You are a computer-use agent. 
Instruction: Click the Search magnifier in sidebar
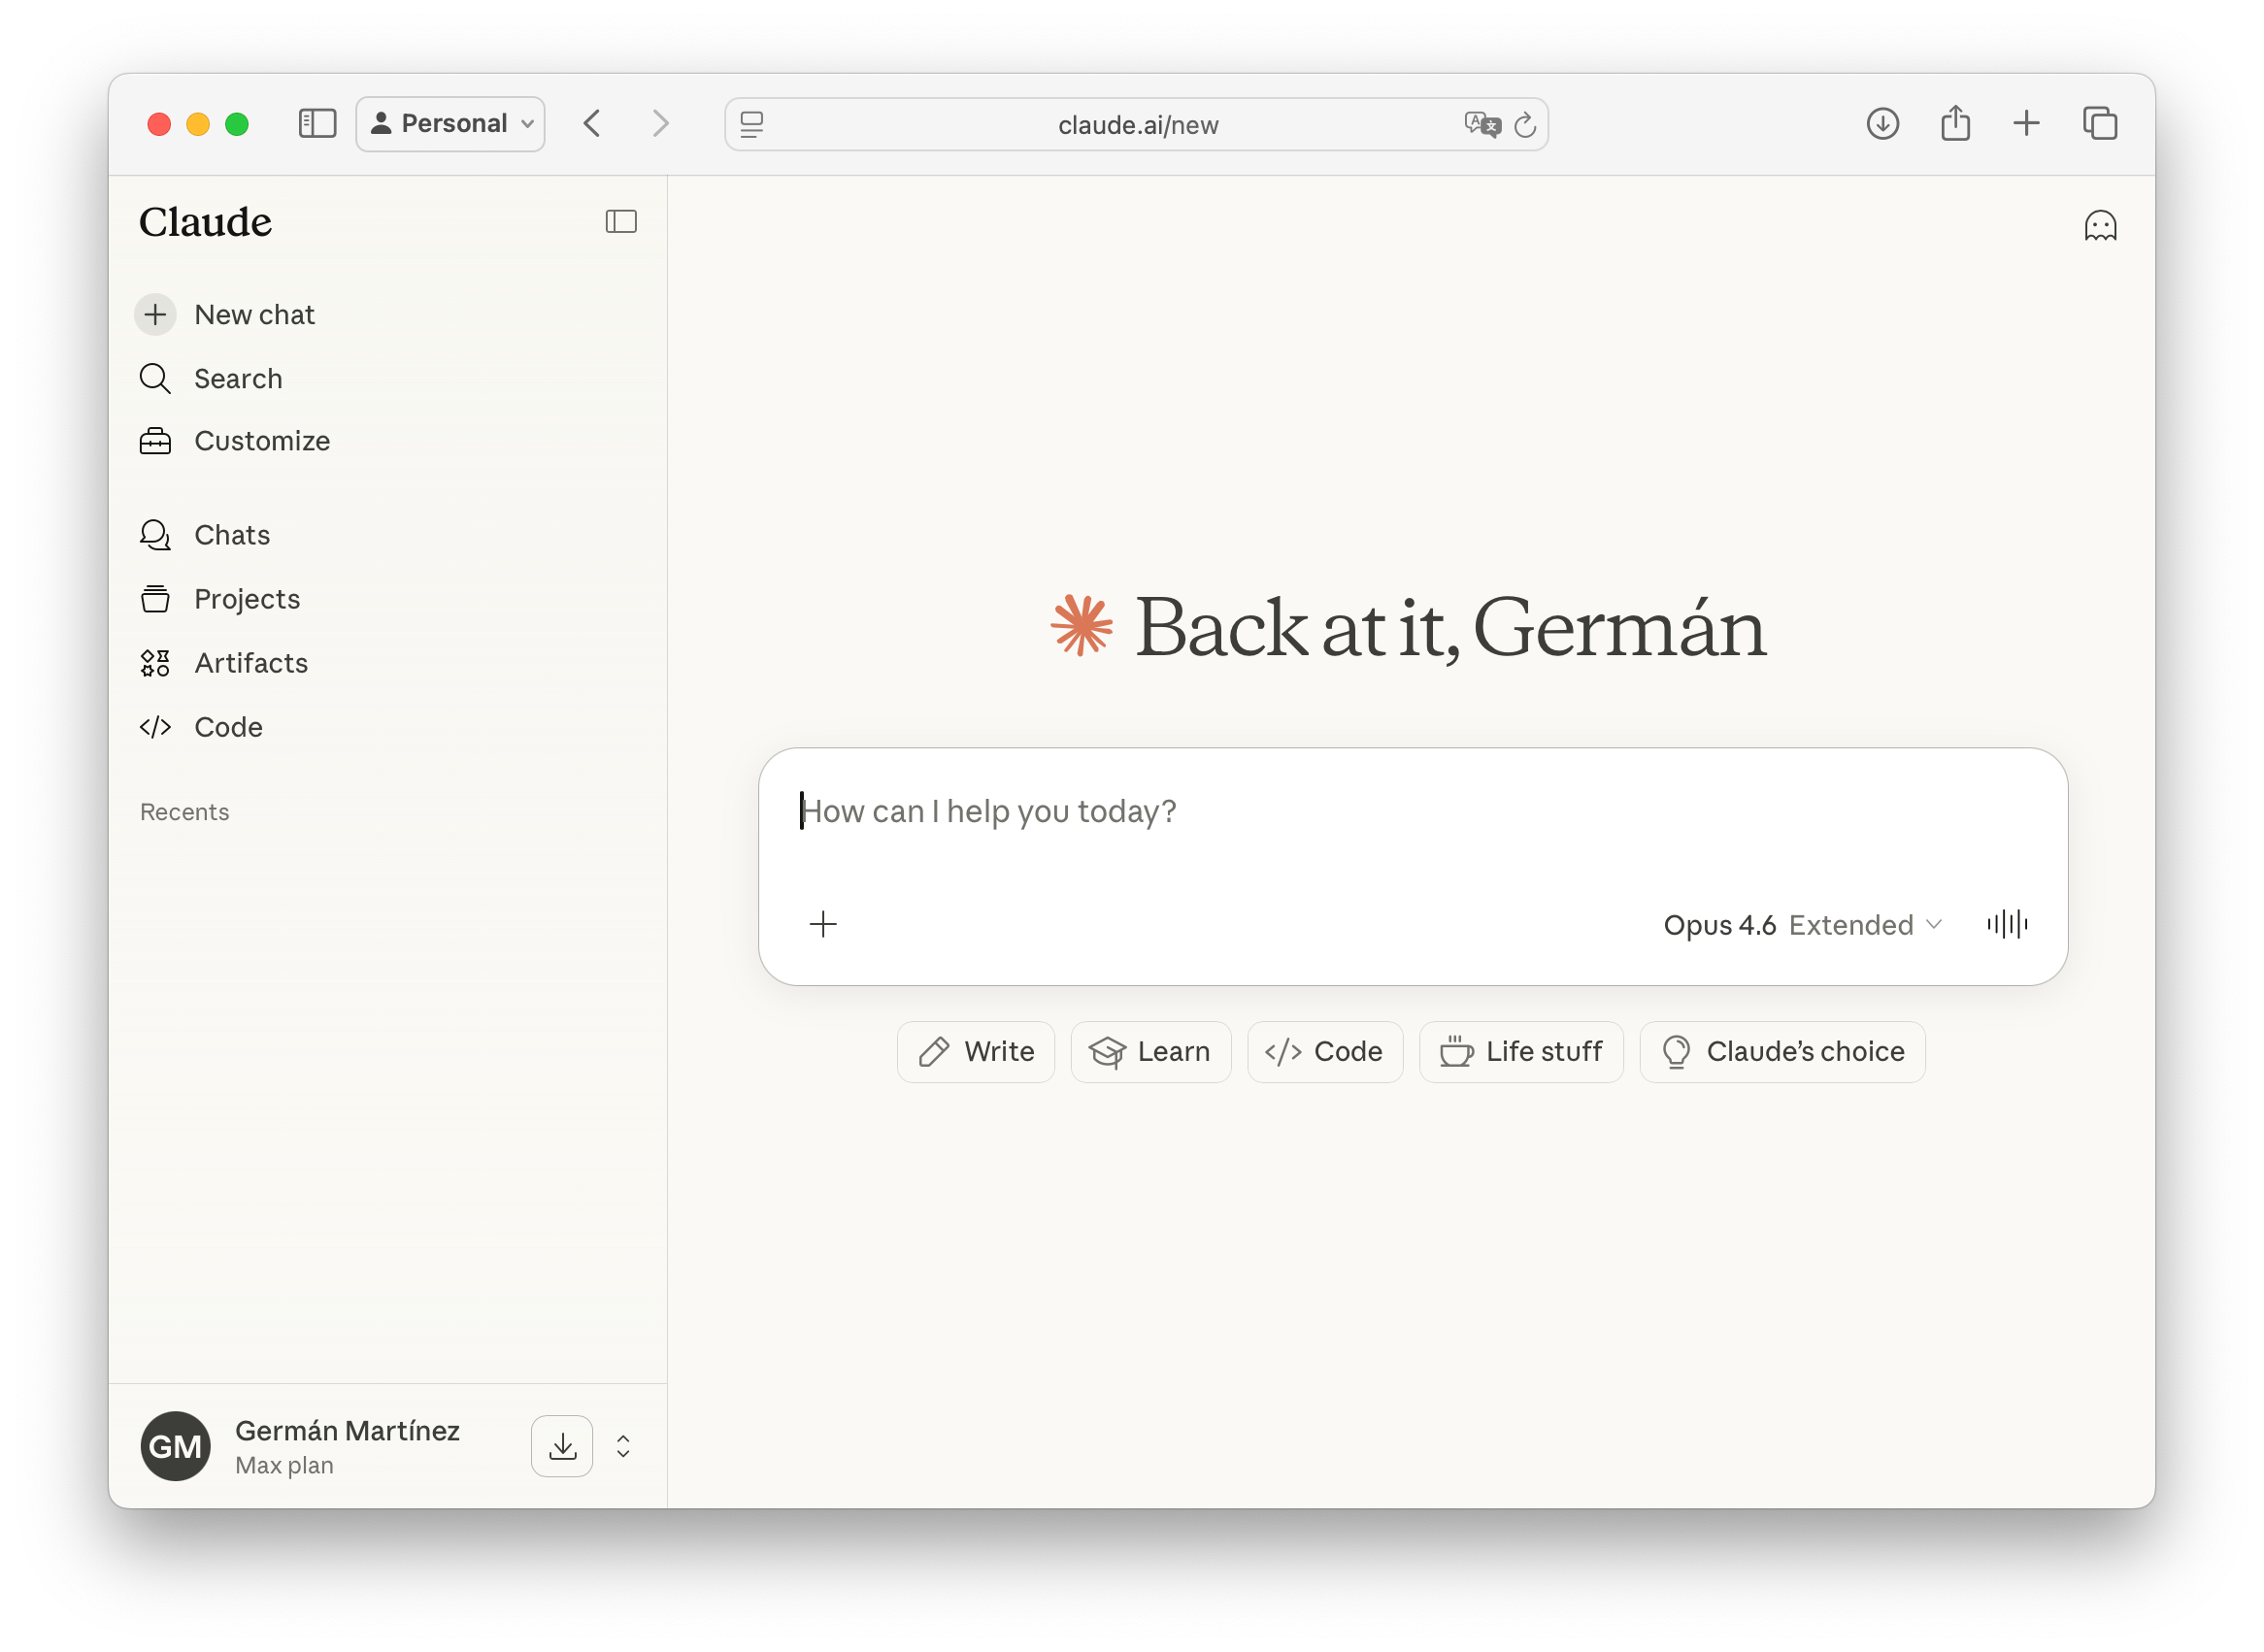click(156, 379)
